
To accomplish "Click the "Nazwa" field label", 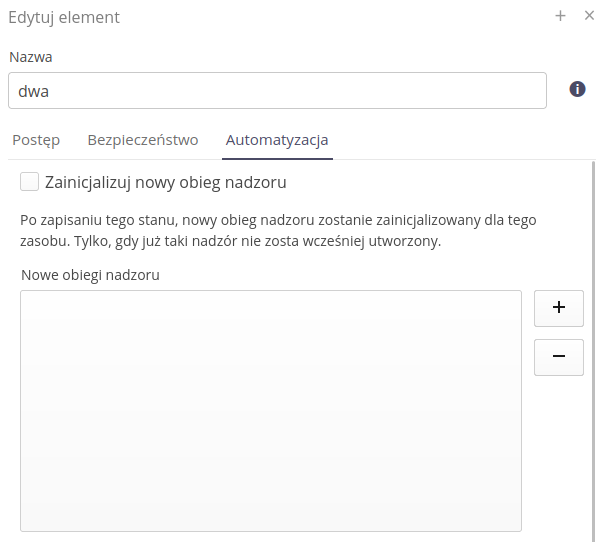I will (30, 58).
